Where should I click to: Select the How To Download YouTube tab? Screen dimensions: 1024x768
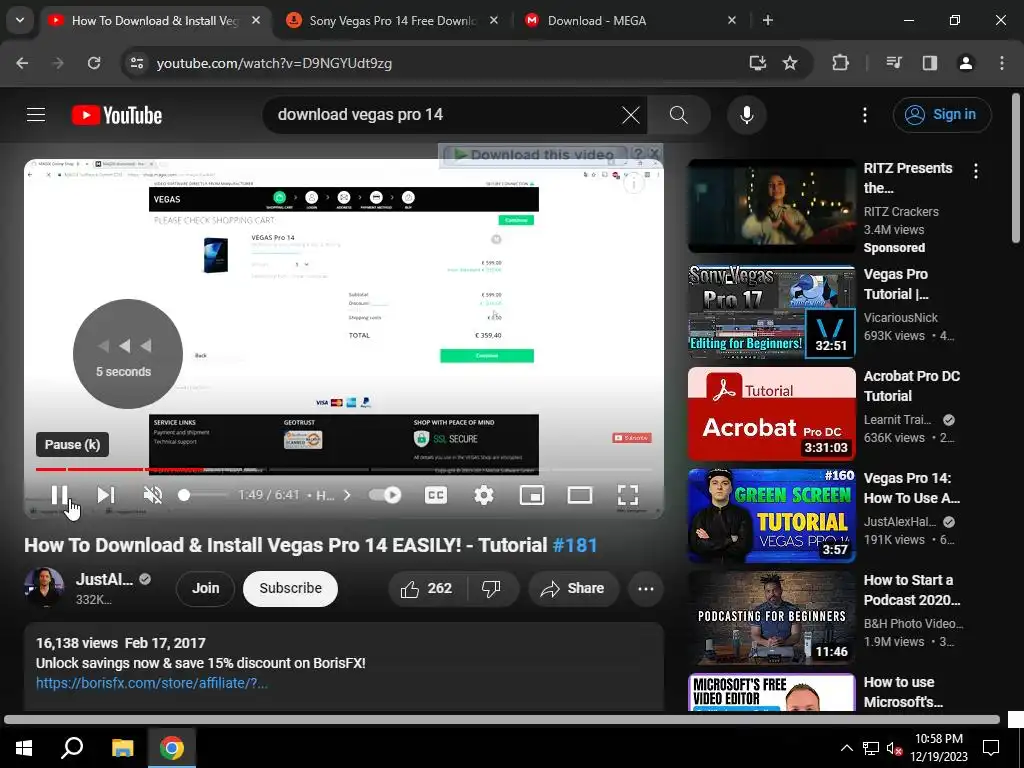click(154, 21)
